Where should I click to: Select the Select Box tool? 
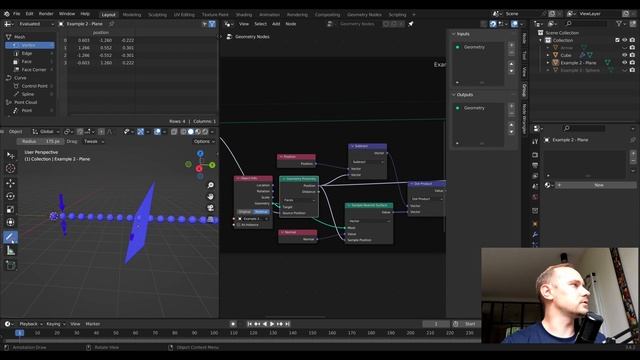11,155
